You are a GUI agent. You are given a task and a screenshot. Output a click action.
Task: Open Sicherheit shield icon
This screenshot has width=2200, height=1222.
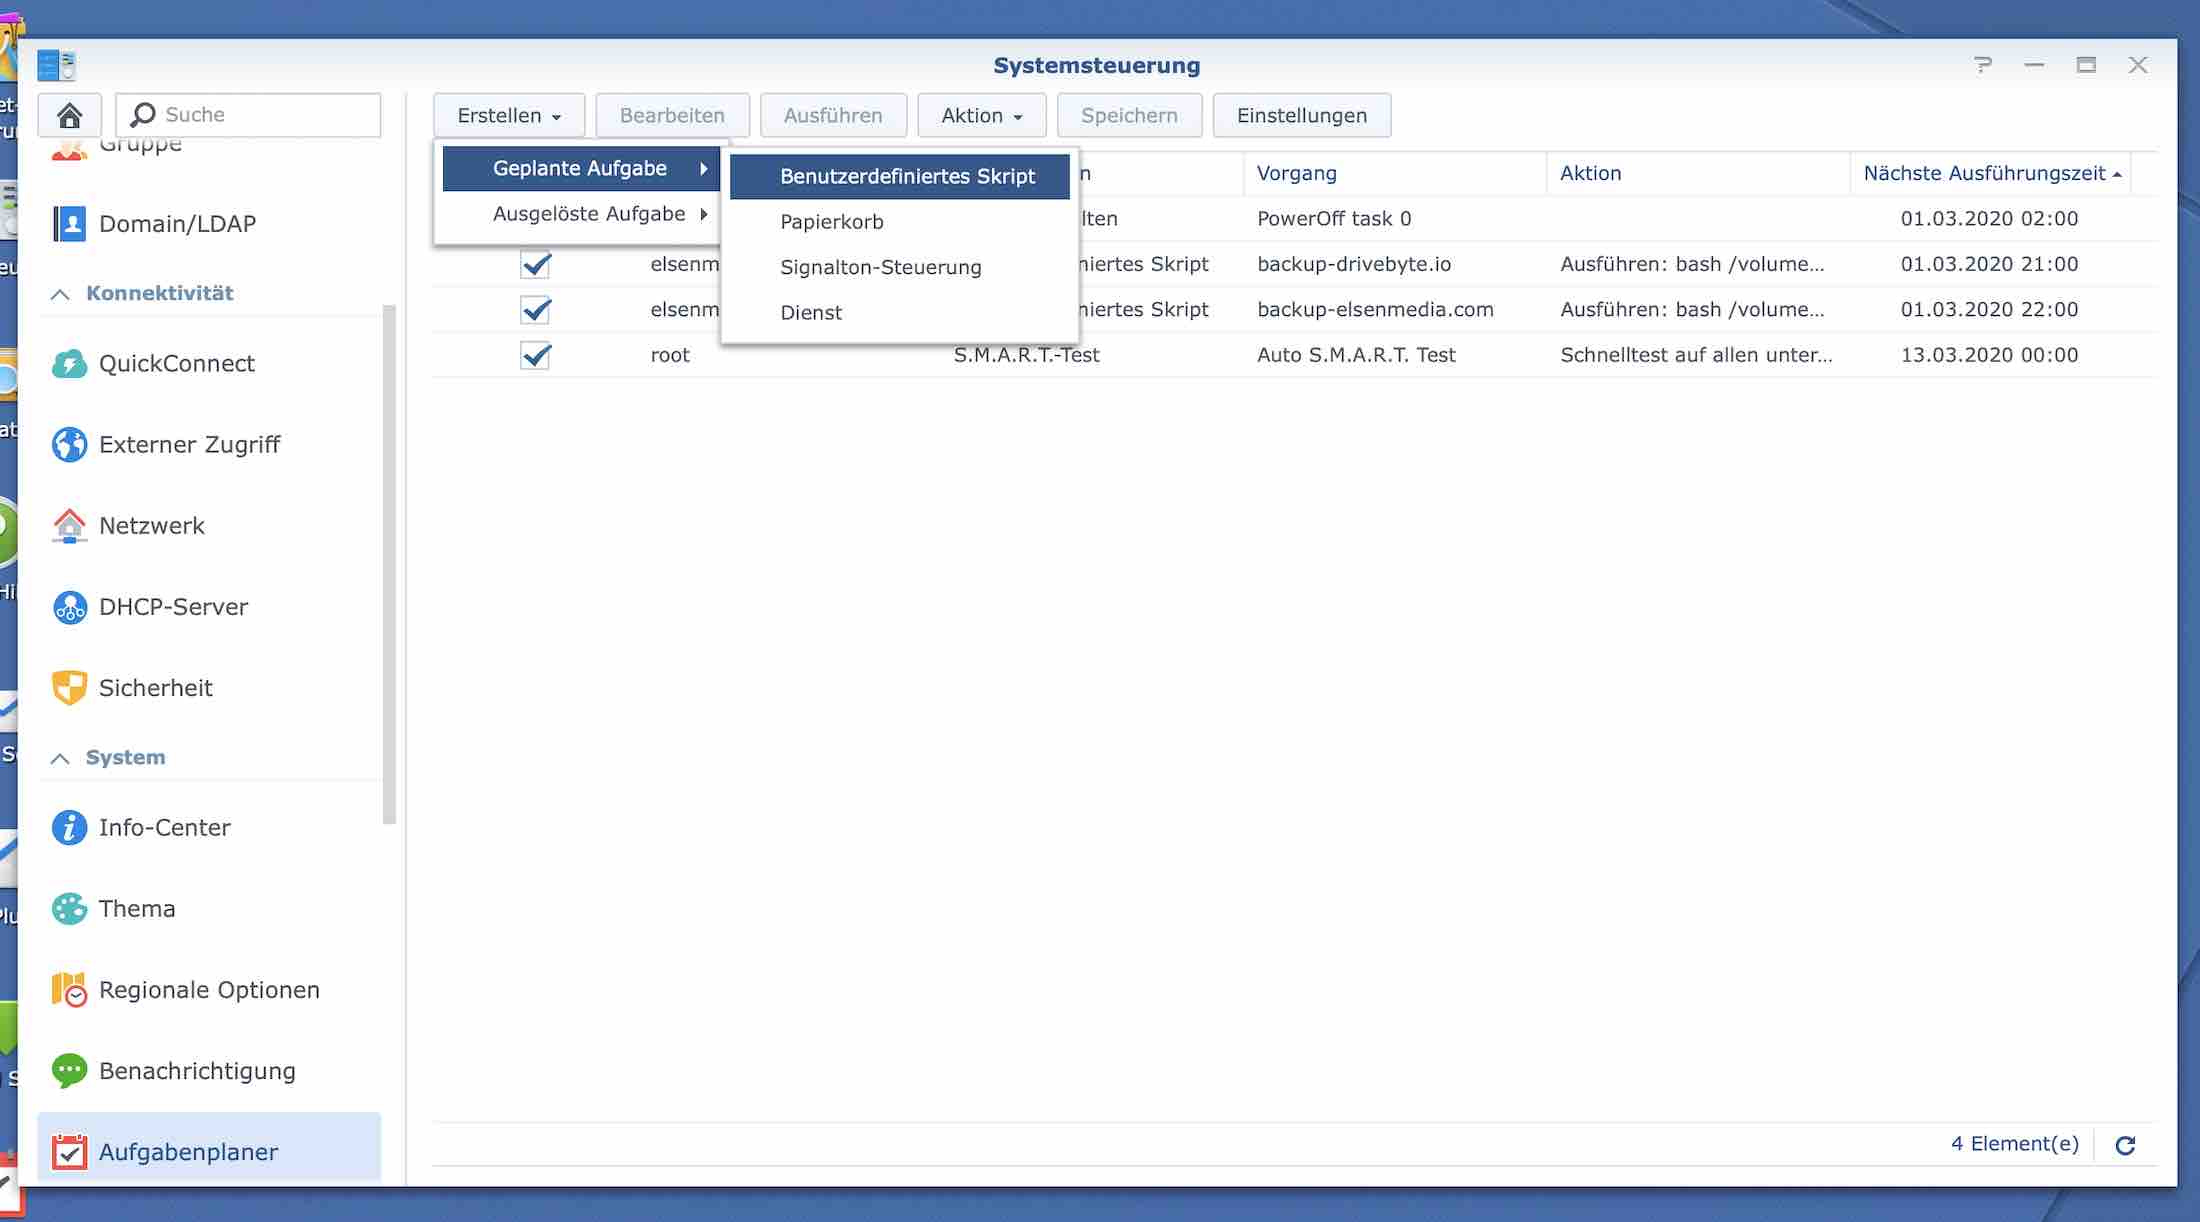coord(69,688)
